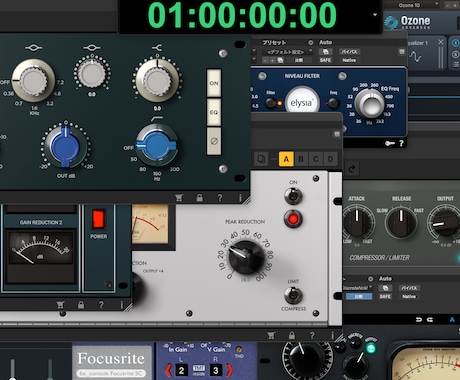Image resolution: width=460 pixels, height=380 pixels.
Task: Click the phase invert button on the EQ
Action: pos(214,142)
